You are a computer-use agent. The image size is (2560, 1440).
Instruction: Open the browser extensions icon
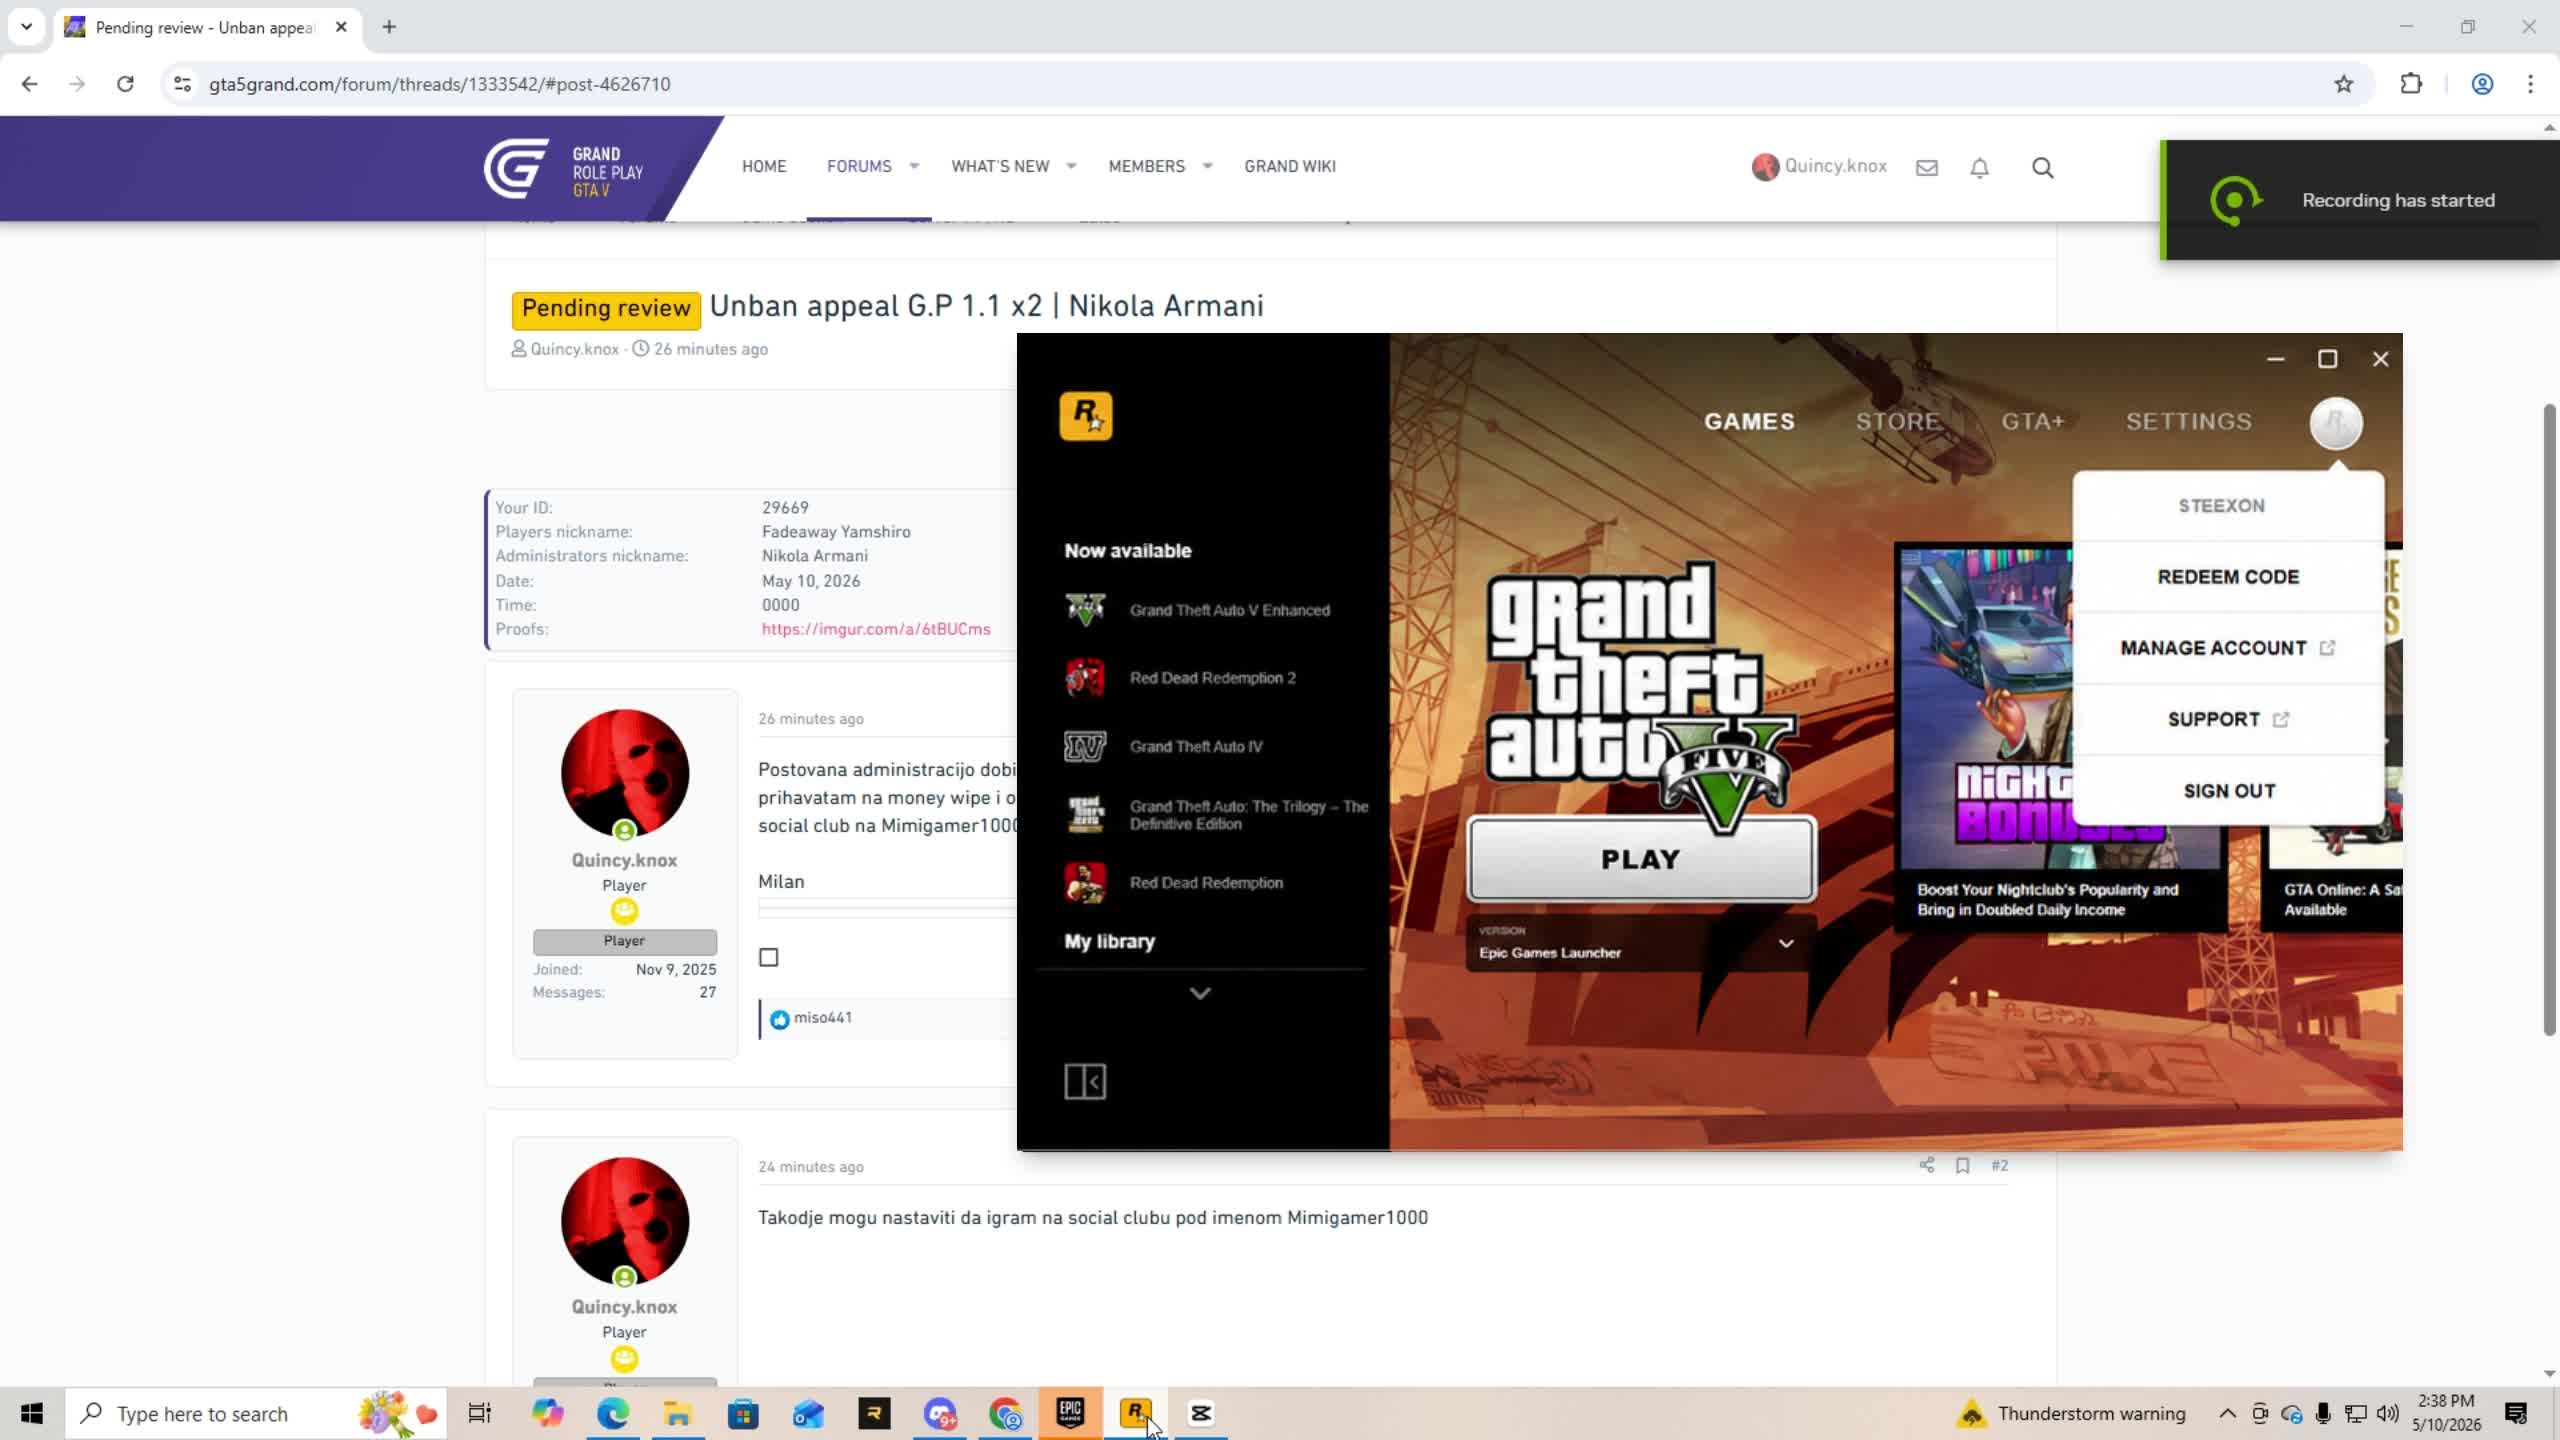(x=2411, y=84)
